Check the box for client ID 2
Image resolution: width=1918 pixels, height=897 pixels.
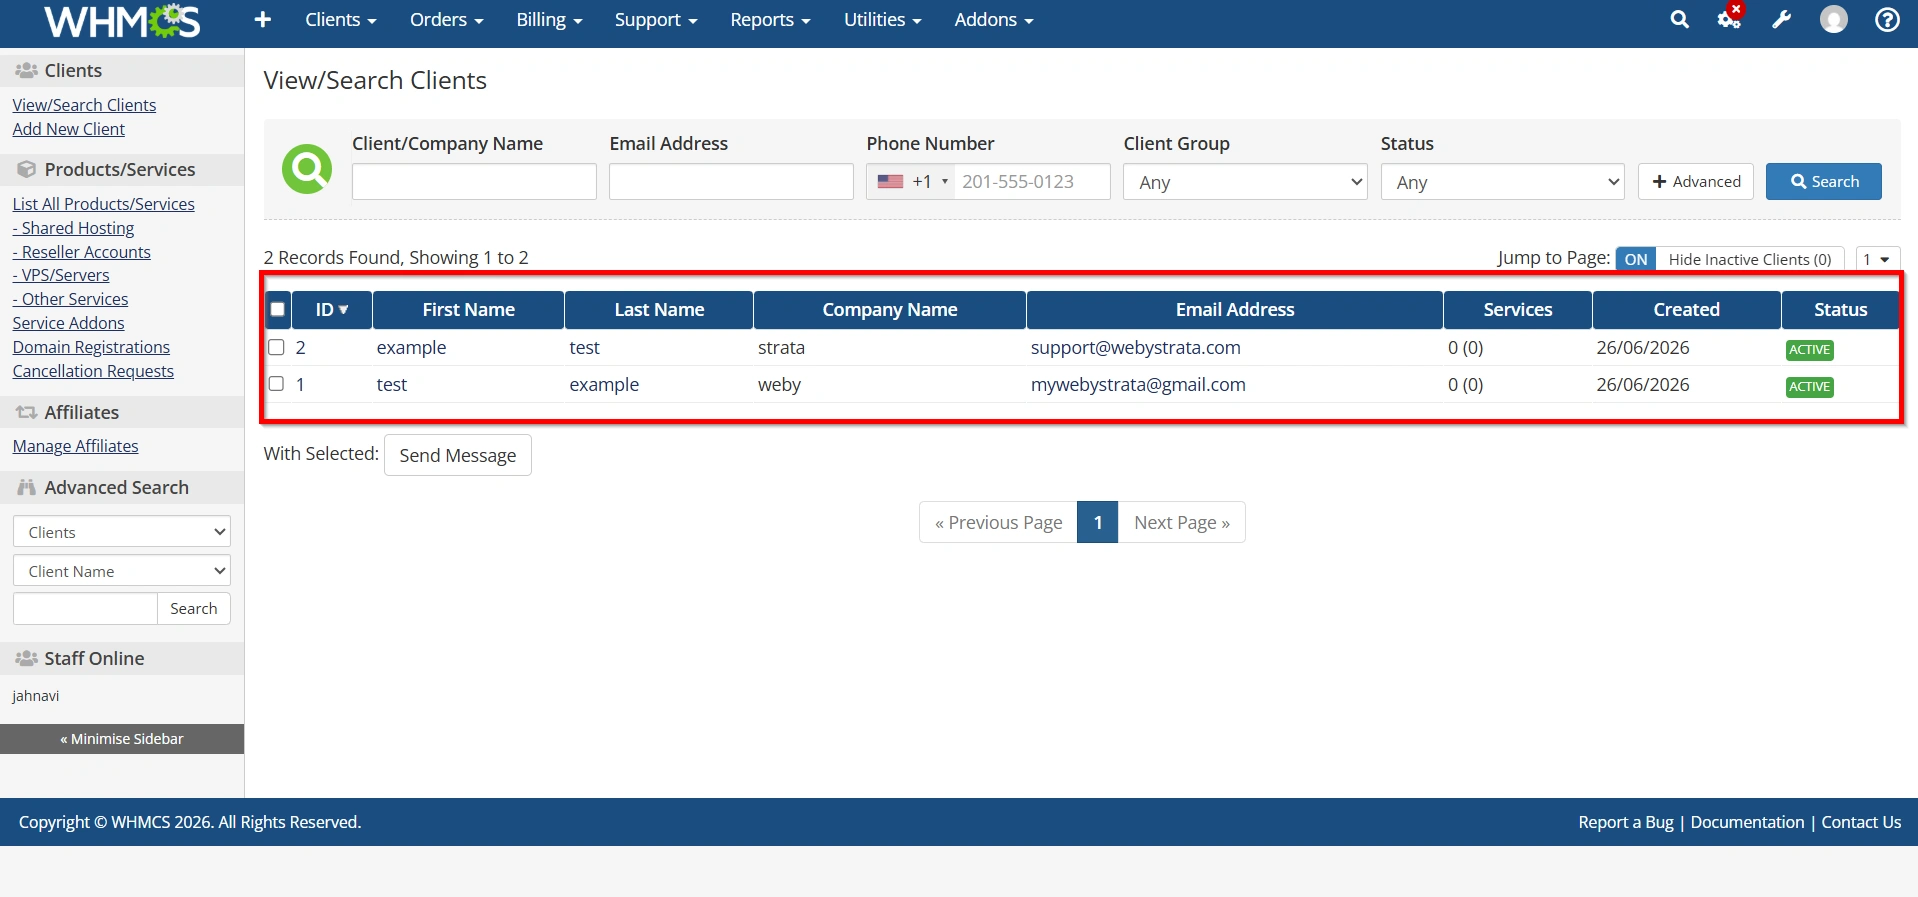(277, 348)
